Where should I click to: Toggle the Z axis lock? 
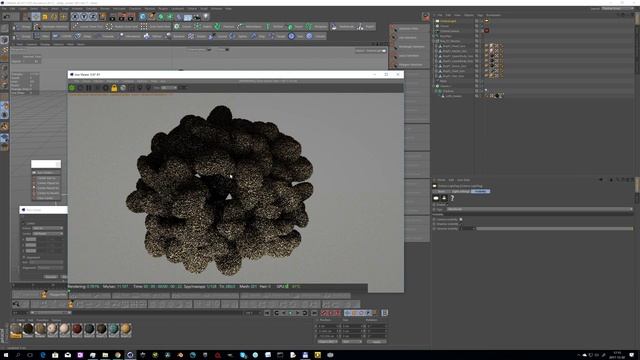[x=93, y=17]
